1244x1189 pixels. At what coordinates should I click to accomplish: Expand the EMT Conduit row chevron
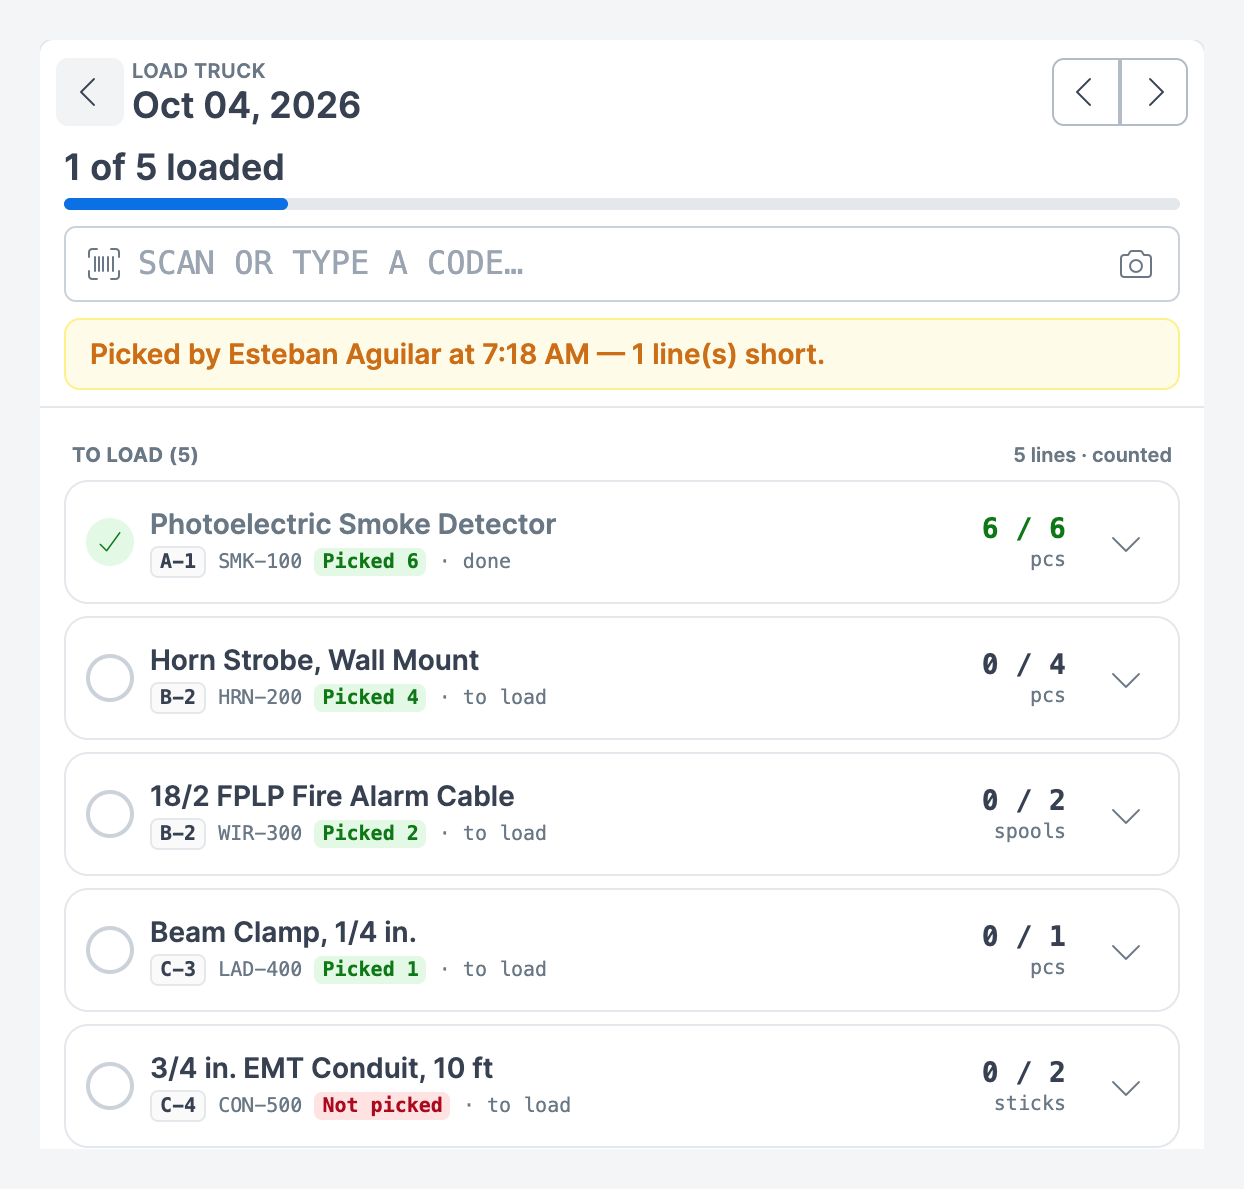[x=1126, y=1088]
